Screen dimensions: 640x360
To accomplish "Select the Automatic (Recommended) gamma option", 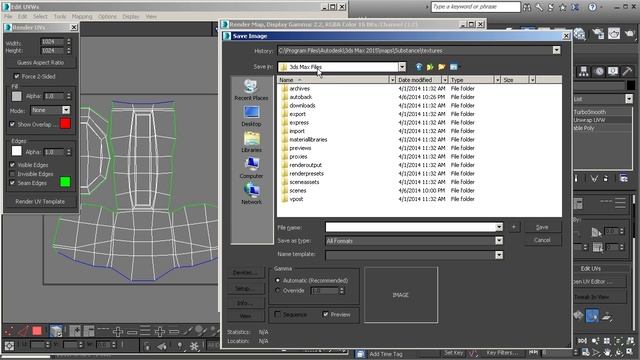I will coord(278,280).
